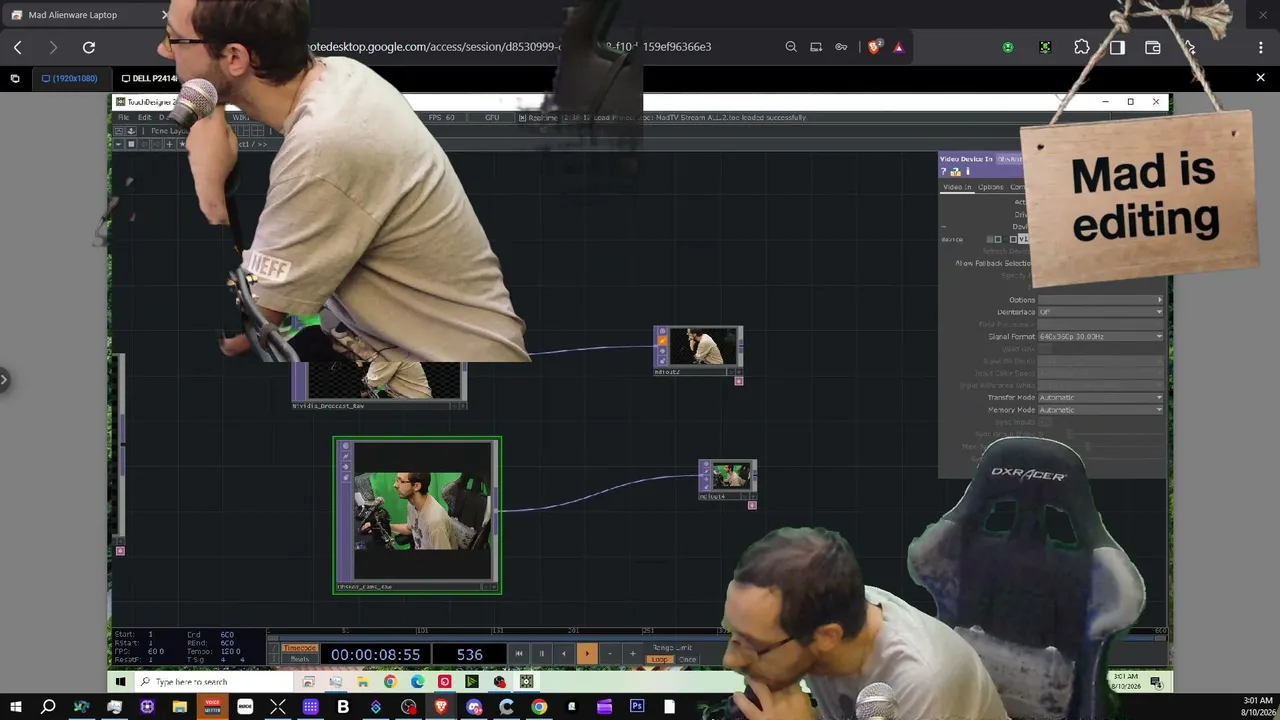Reload the remote desktop browser page
This screenshot has width=1280, height=720.
tap(89, 47)
